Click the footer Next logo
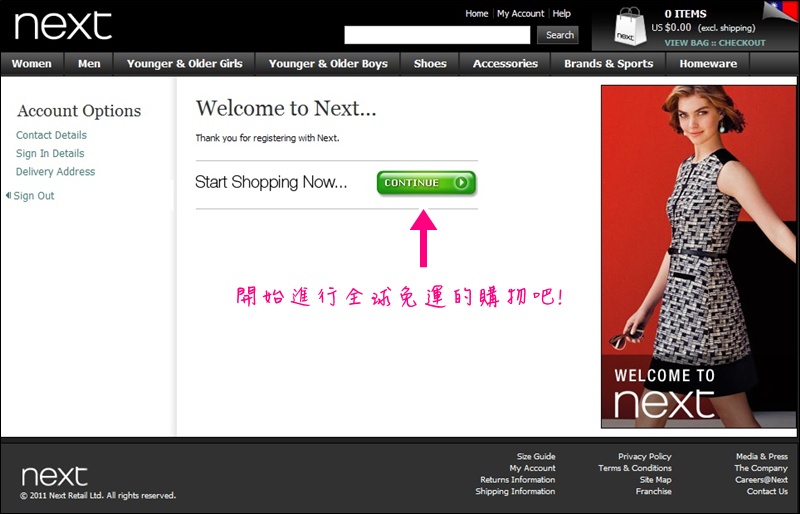800x514 pixels. click(54, 476)
